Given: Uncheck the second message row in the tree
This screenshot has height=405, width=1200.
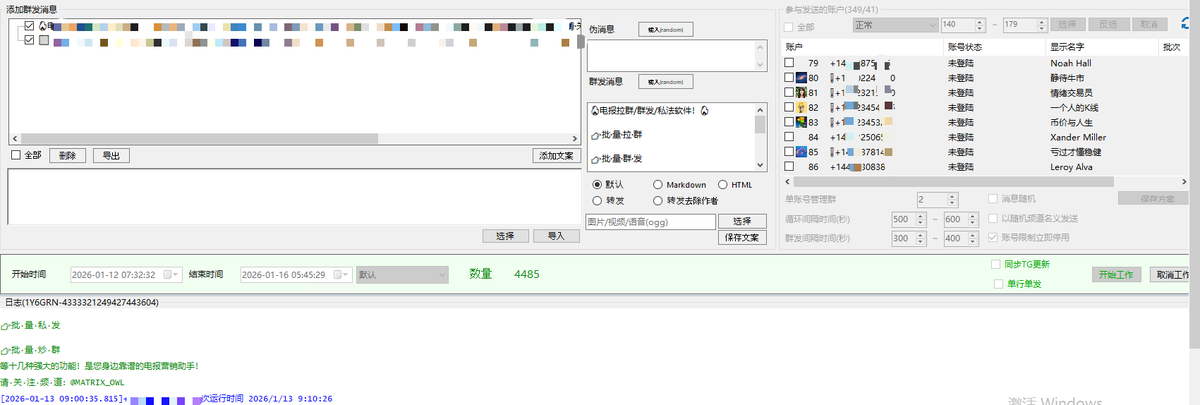Looking at the screenshot, I should point(30,40).
